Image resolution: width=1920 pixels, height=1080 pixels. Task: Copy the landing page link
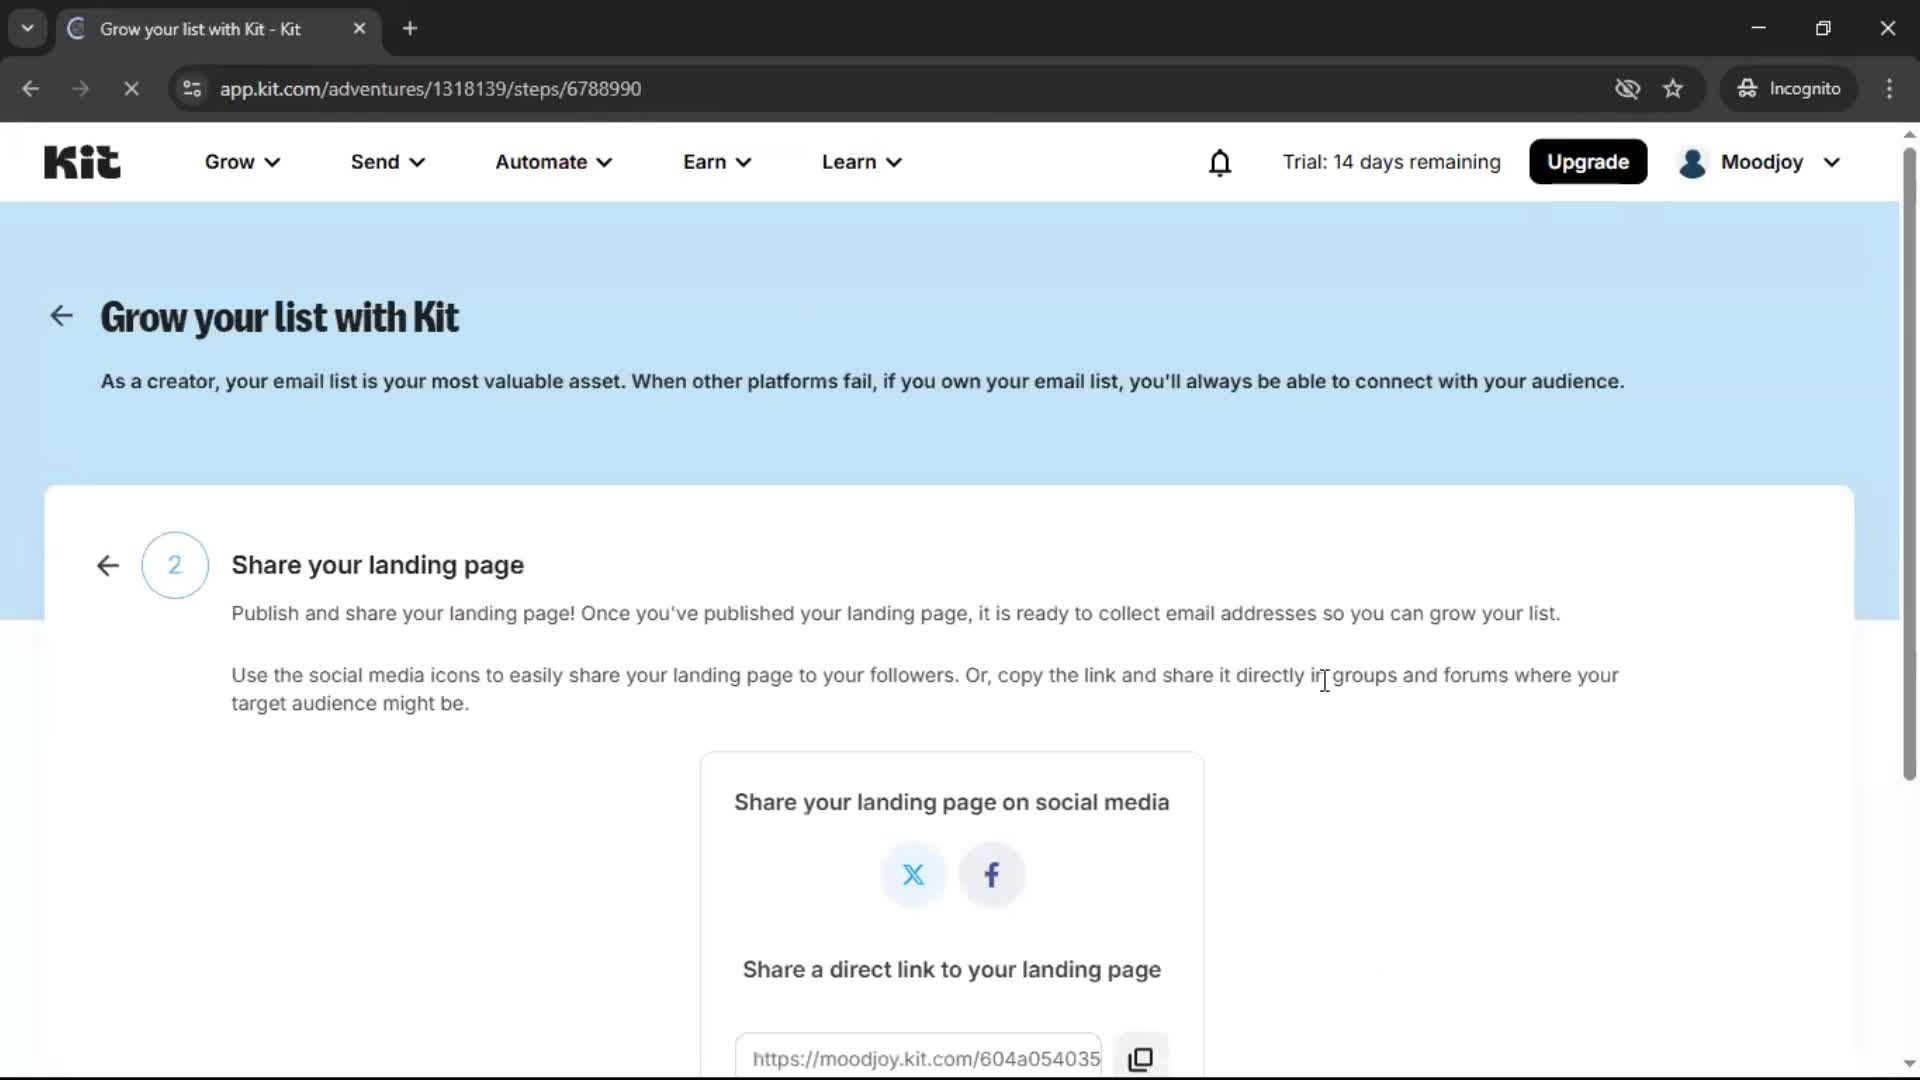(x=1141, y=1058)
